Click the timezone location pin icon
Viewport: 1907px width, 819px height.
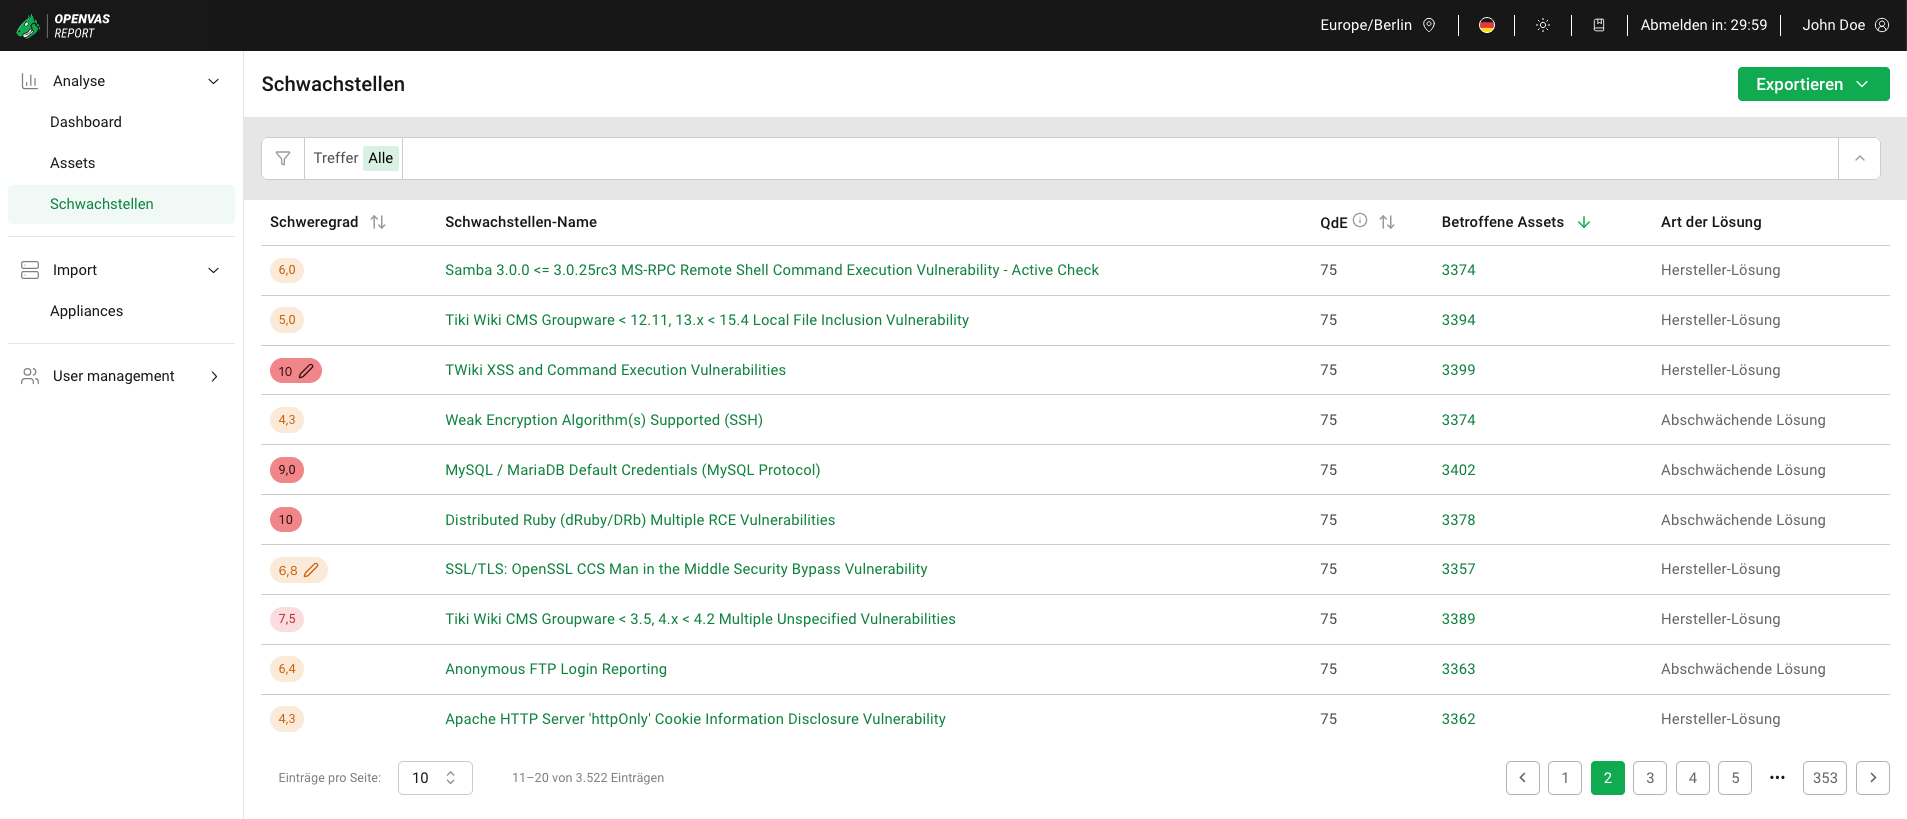[x=1429, y=25]
